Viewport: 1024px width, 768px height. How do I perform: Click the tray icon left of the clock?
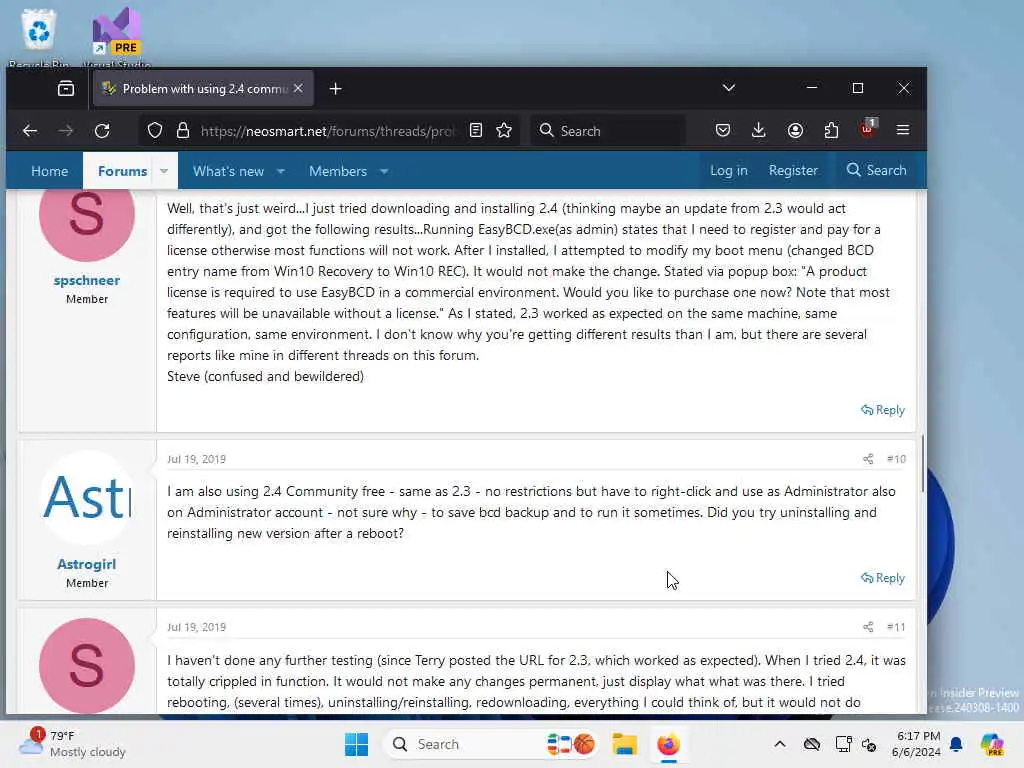(x=869, y=744)
